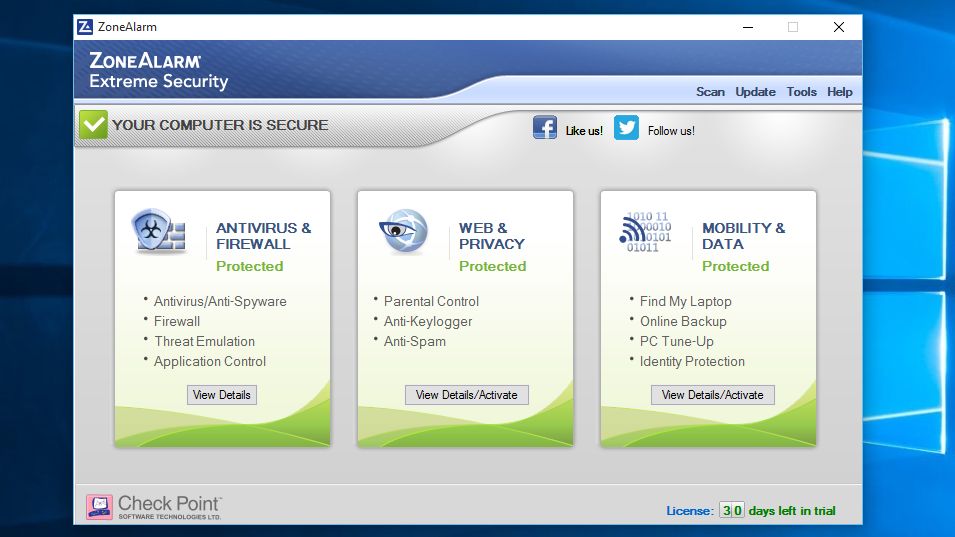Click the 'days left in trial' license link
The height and width of the screenshot is (537, 955).
(792, 511)
